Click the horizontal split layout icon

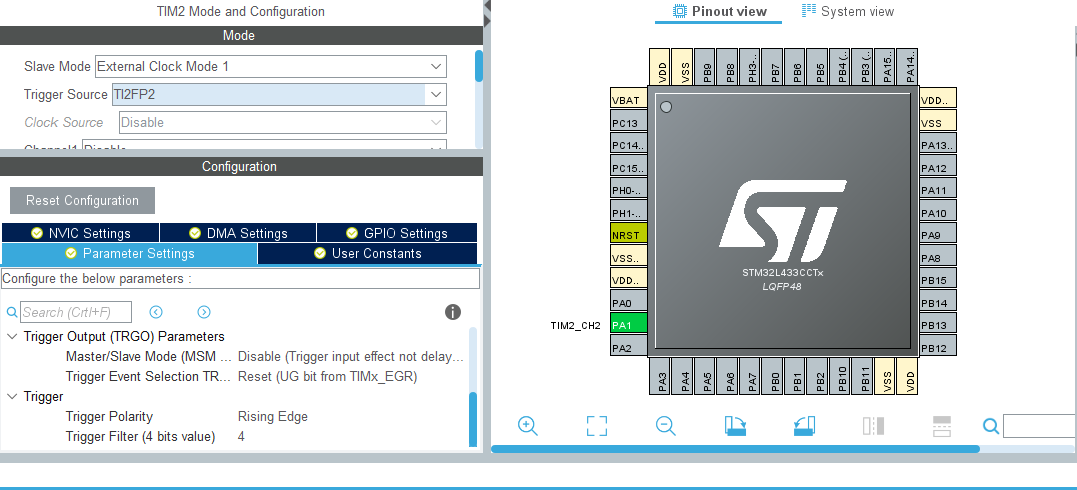(x=942, y=426)
